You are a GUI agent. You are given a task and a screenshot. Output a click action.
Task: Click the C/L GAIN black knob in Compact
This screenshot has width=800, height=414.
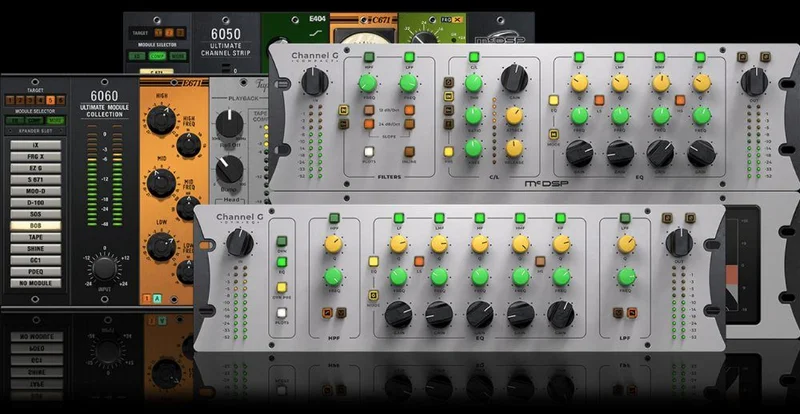tap(514, 78)
